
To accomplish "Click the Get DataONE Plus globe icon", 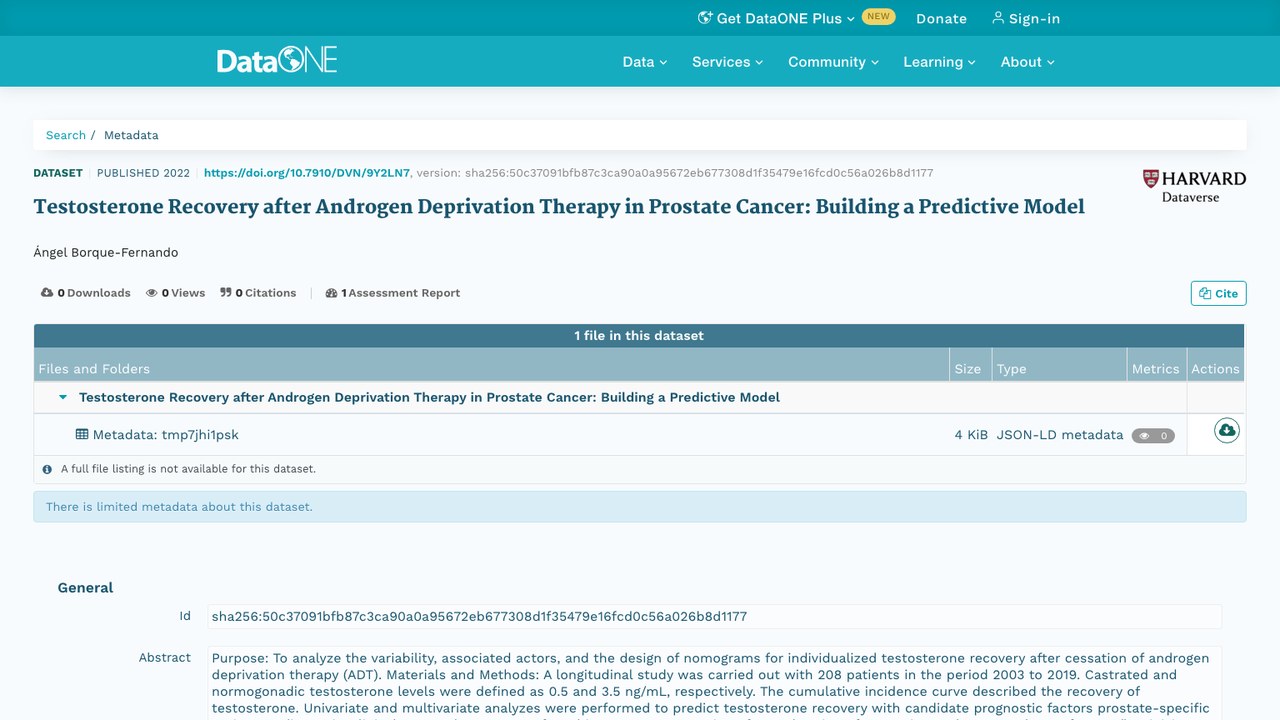I will [x=705, y=18].
